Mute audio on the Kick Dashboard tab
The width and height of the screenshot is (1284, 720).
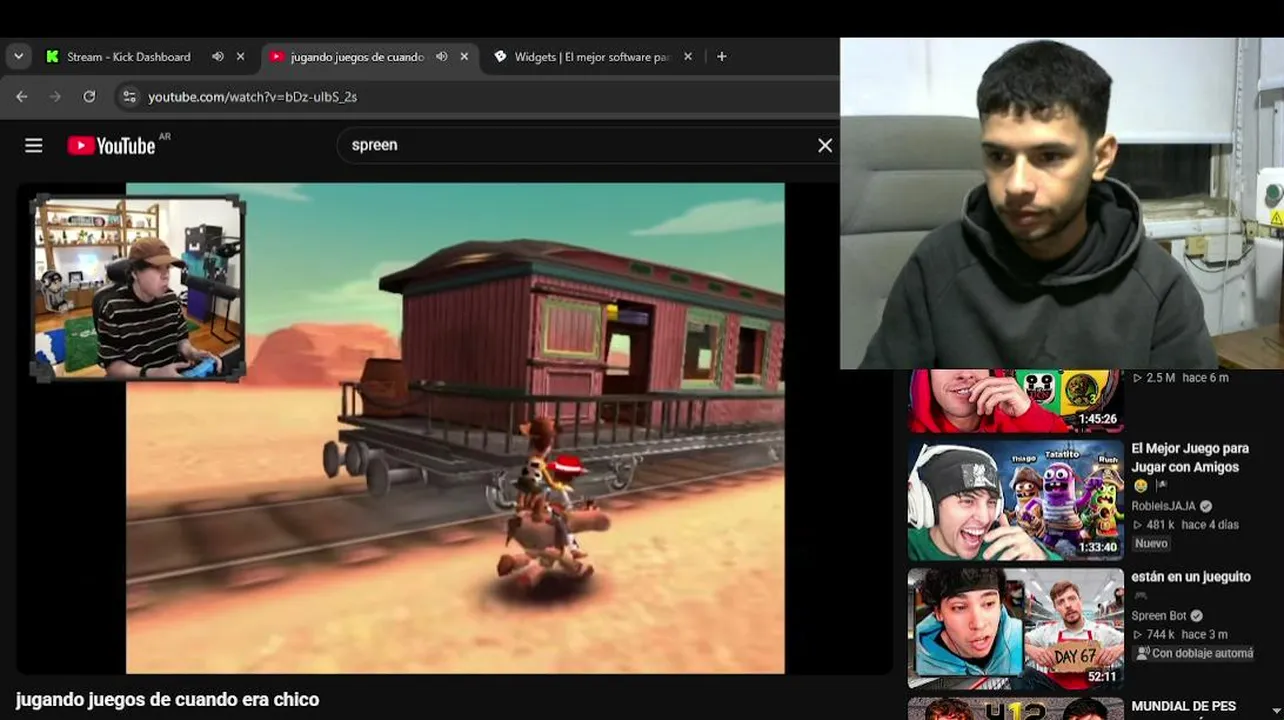[218, 57]
